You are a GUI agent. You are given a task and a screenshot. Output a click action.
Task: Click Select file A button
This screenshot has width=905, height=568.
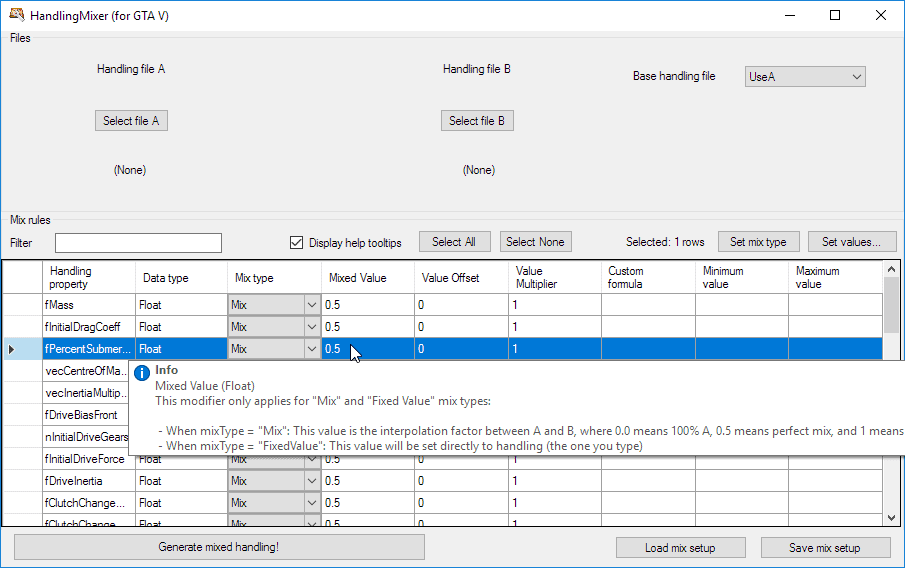(131, 121)
